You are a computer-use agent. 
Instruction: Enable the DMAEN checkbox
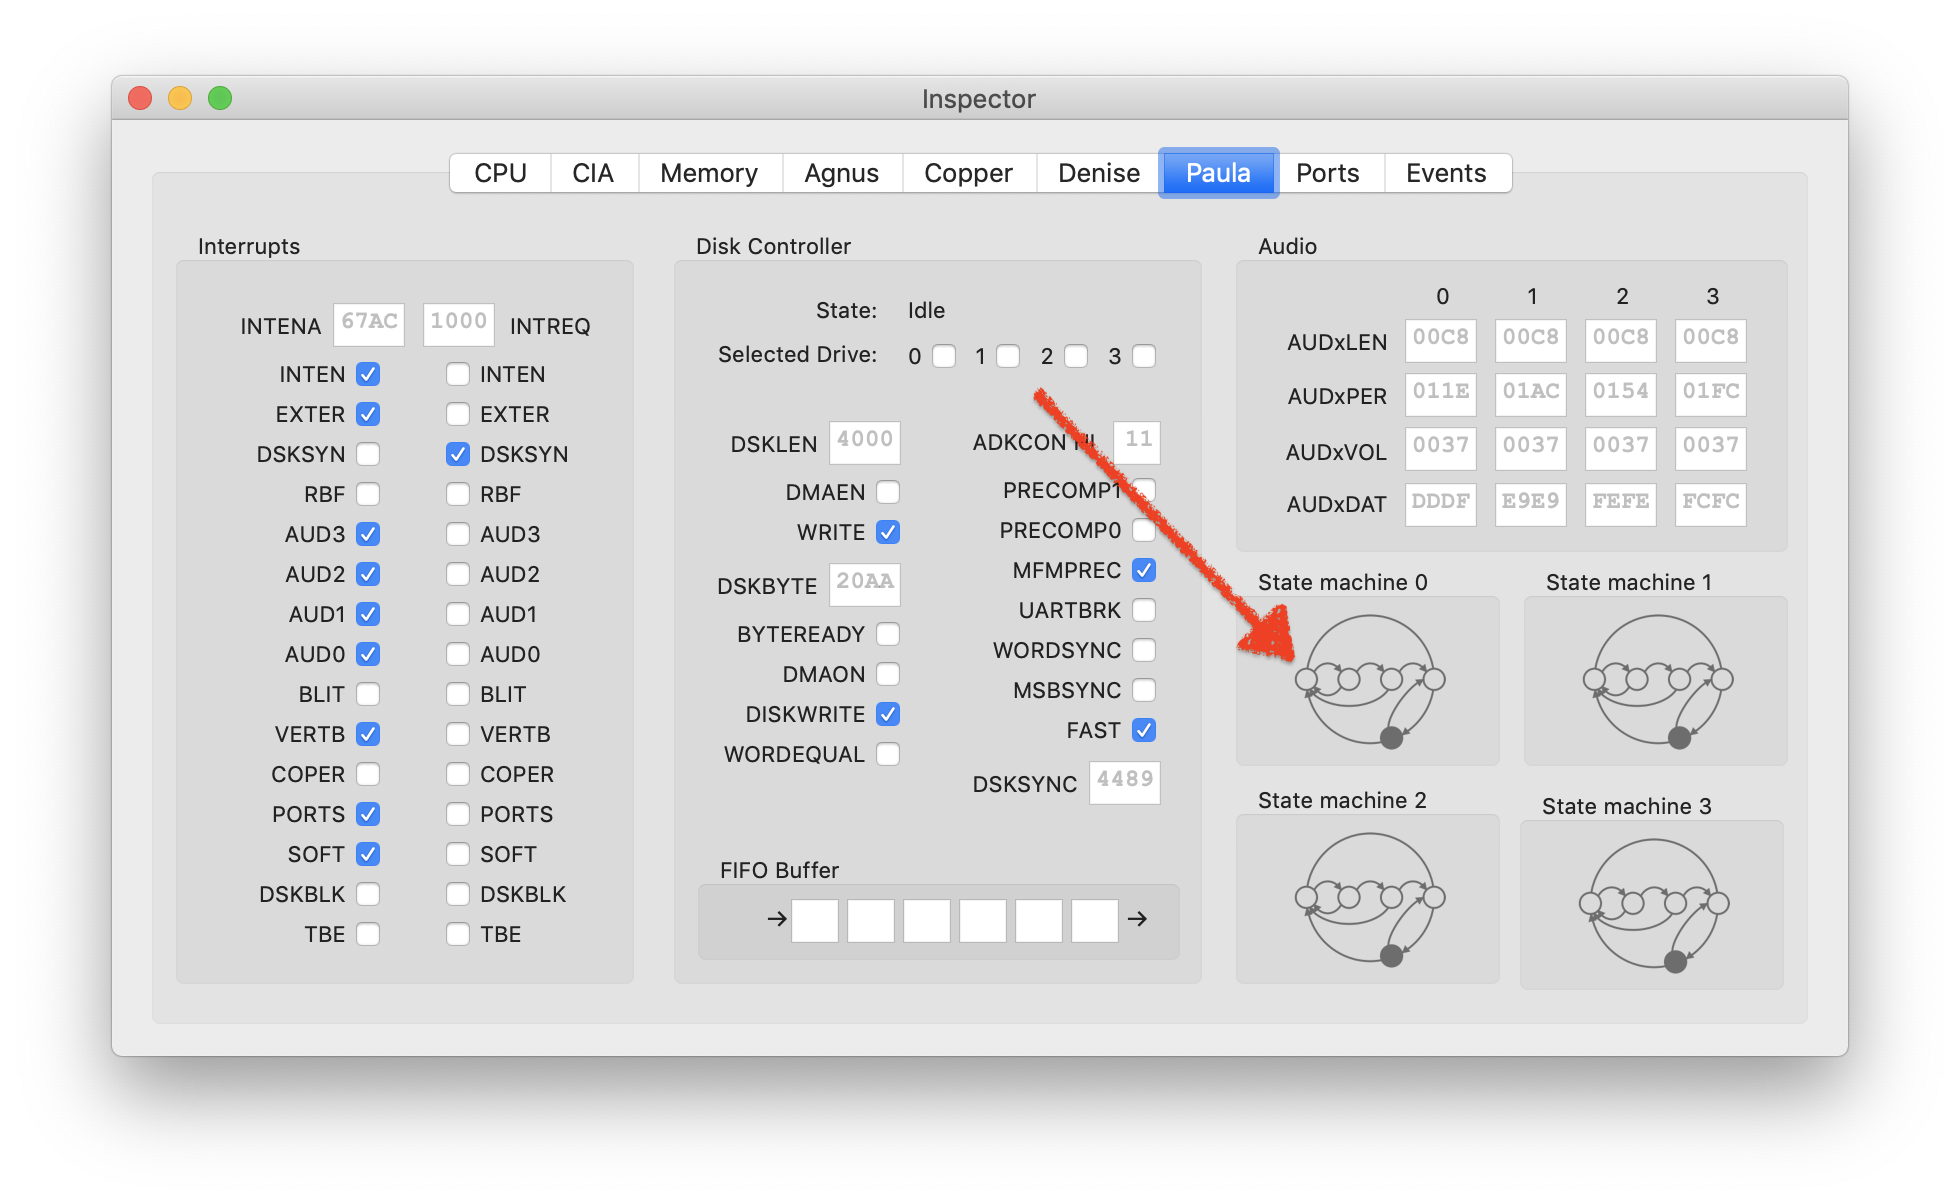pos(888,492)
